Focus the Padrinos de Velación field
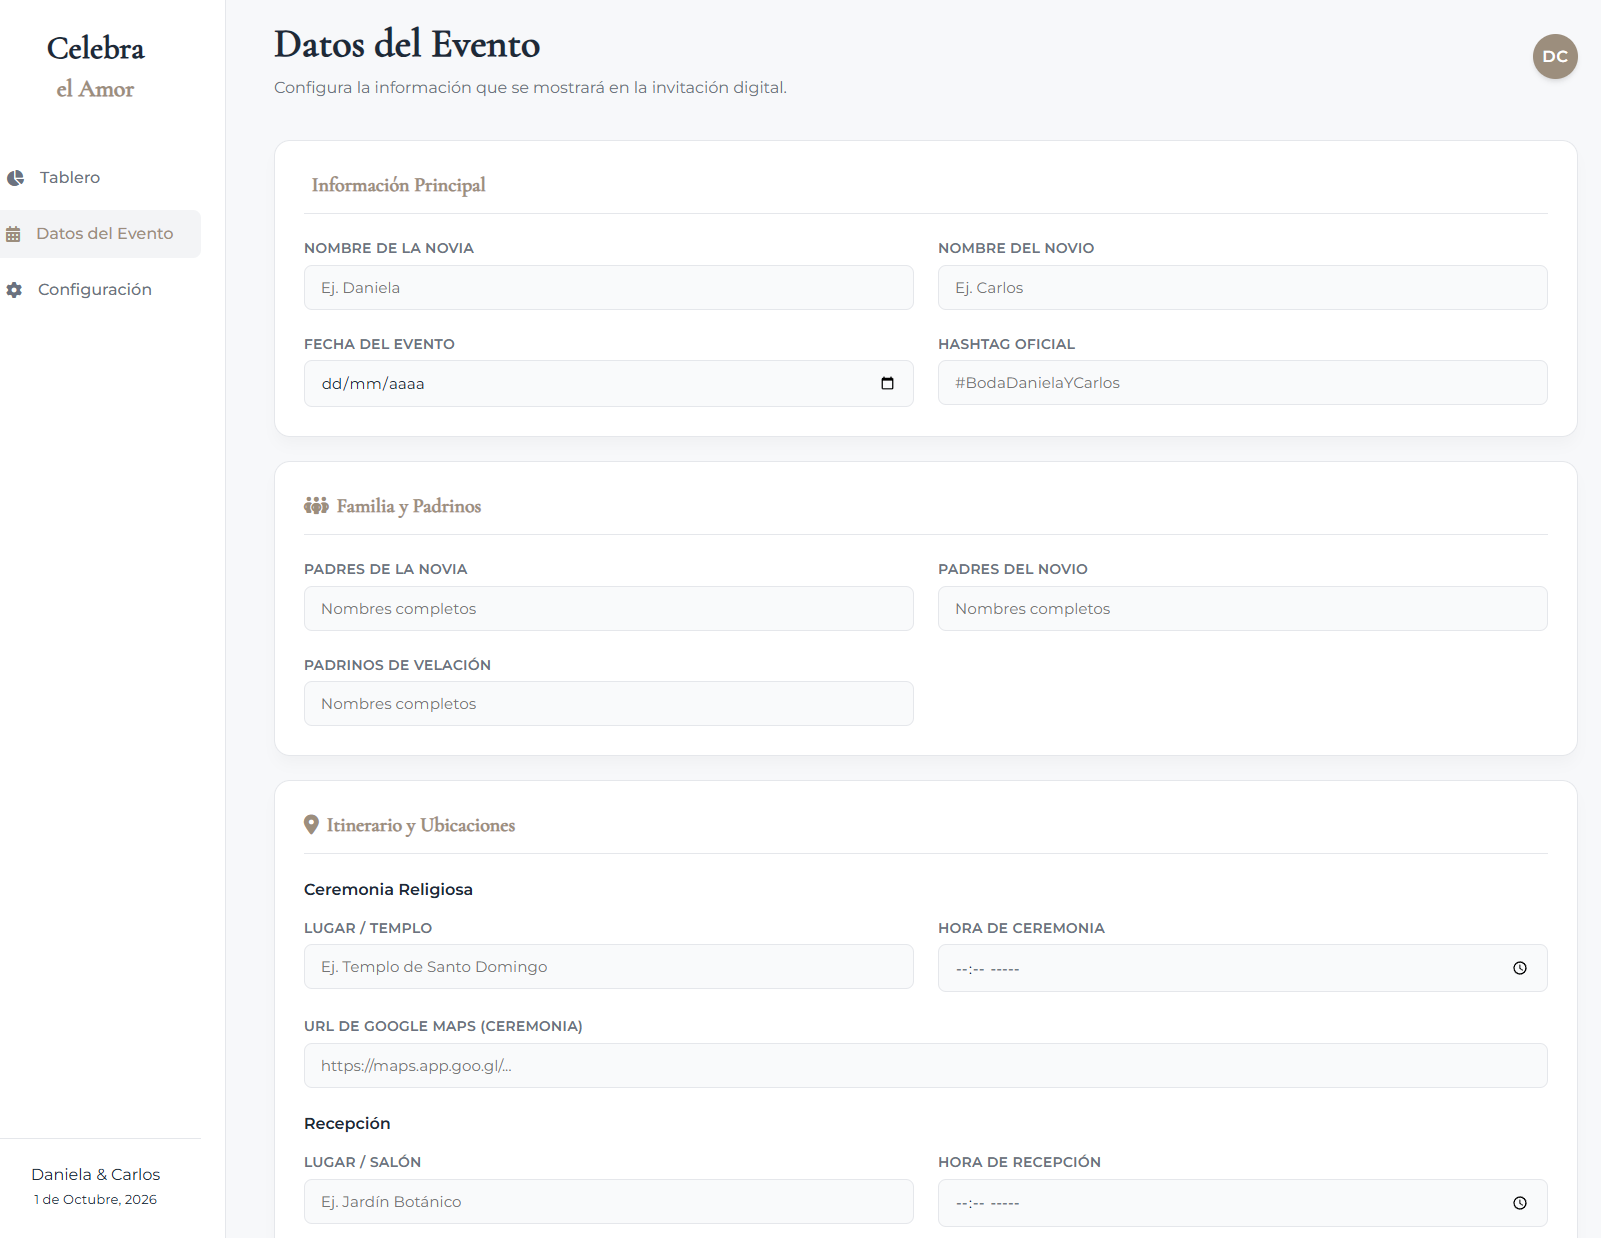1601x1238 pixels. point(609,703)
